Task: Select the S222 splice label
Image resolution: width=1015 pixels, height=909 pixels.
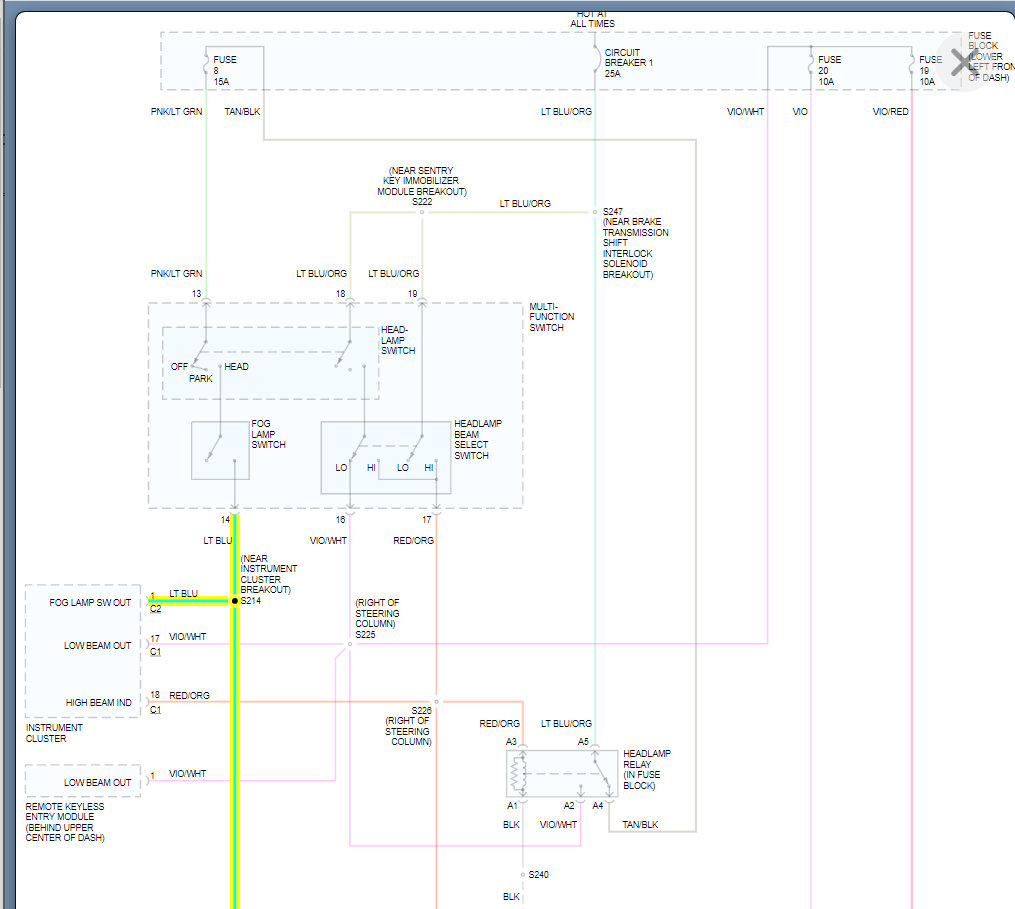Action: click(x=422, y=202)
